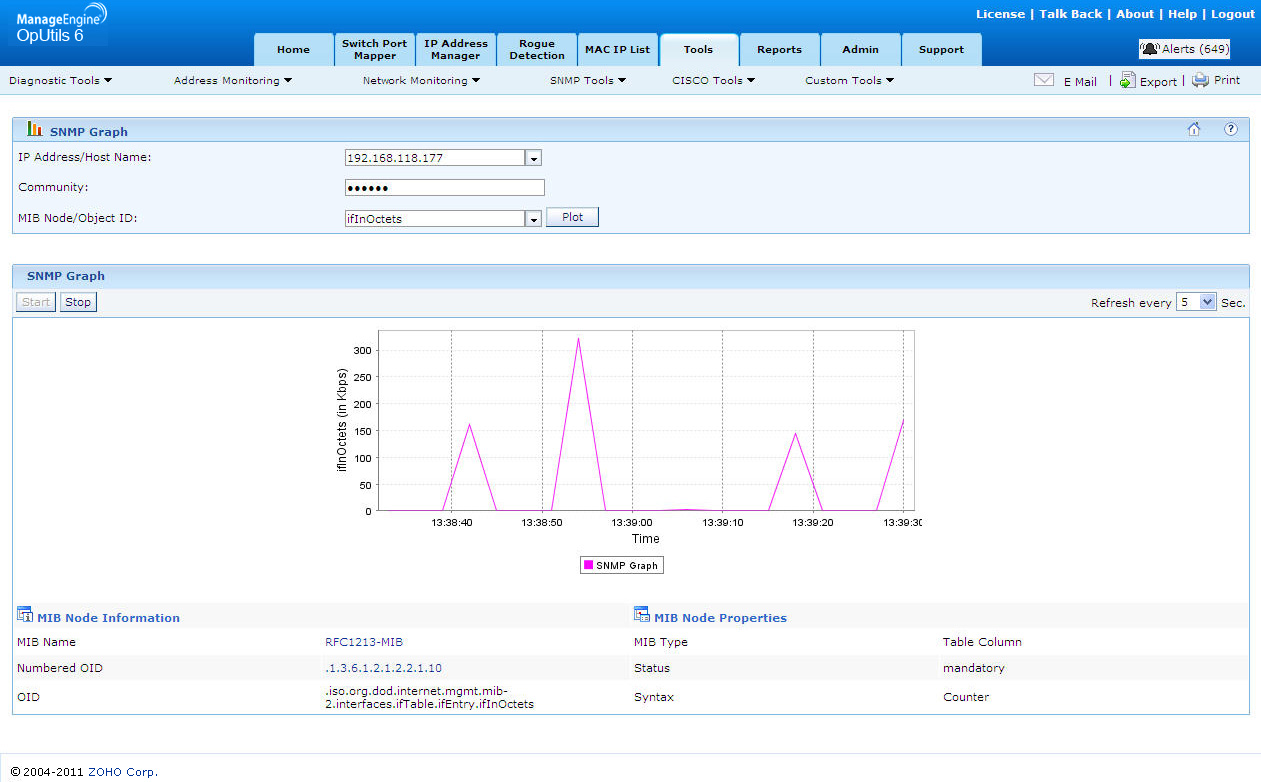Click the Community password field
Viewport: 1261px width, 782px height.
[x=444, y=188]
